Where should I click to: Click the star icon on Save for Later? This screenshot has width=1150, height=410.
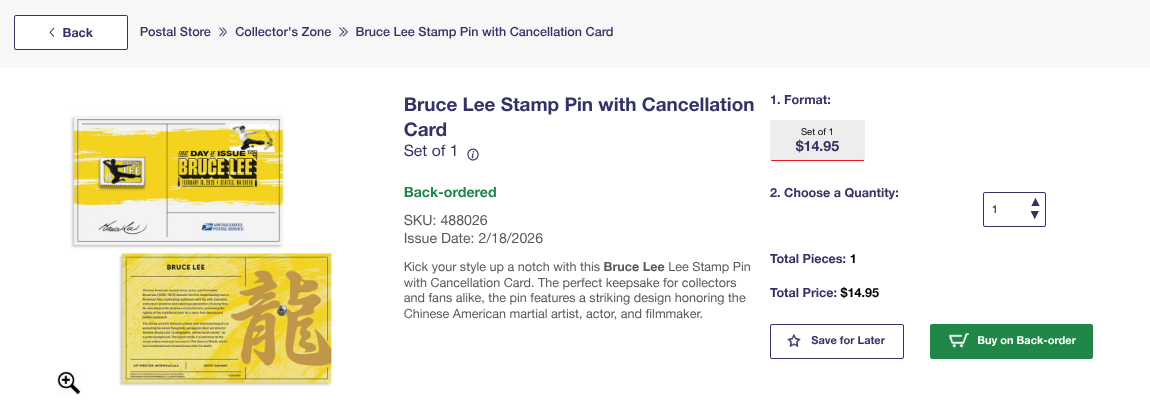[794, 341]
